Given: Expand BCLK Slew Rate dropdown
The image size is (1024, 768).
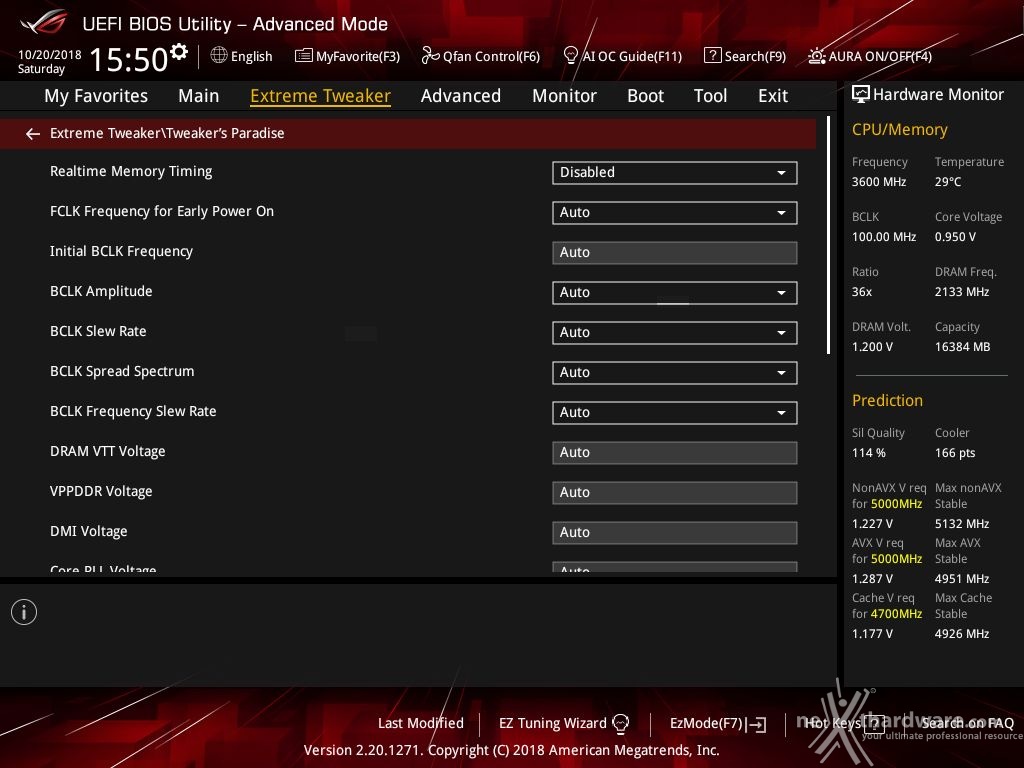Looking at the screenshot, I should (675, 332).
